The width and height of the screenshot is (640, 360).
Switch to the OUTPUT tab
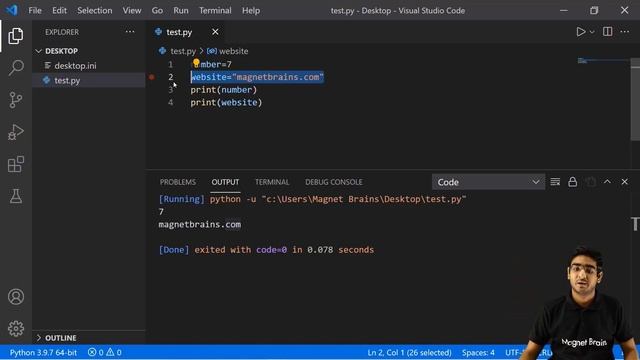225,182
